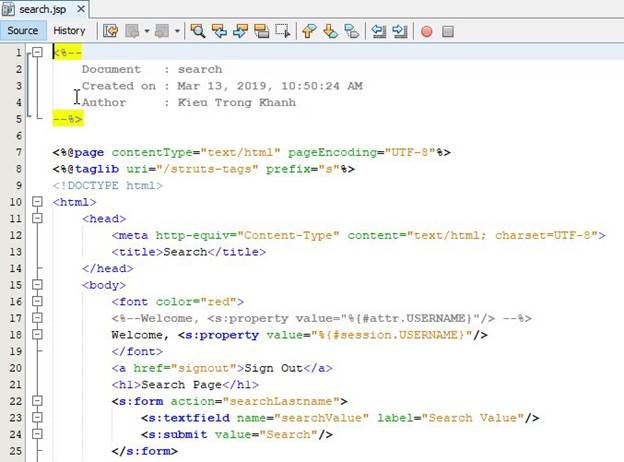Click the Forward navigation toolbar icon
The image size is (624, 462).
click(162, 31)
